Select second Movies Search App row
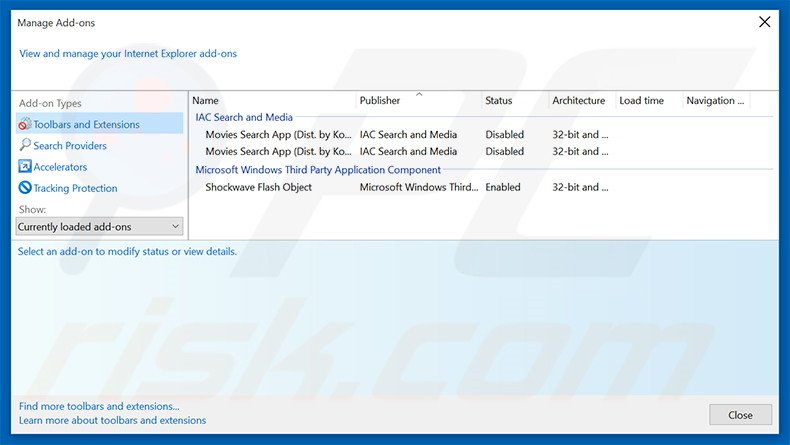790x445 pixels. click(x=481, y=151)
